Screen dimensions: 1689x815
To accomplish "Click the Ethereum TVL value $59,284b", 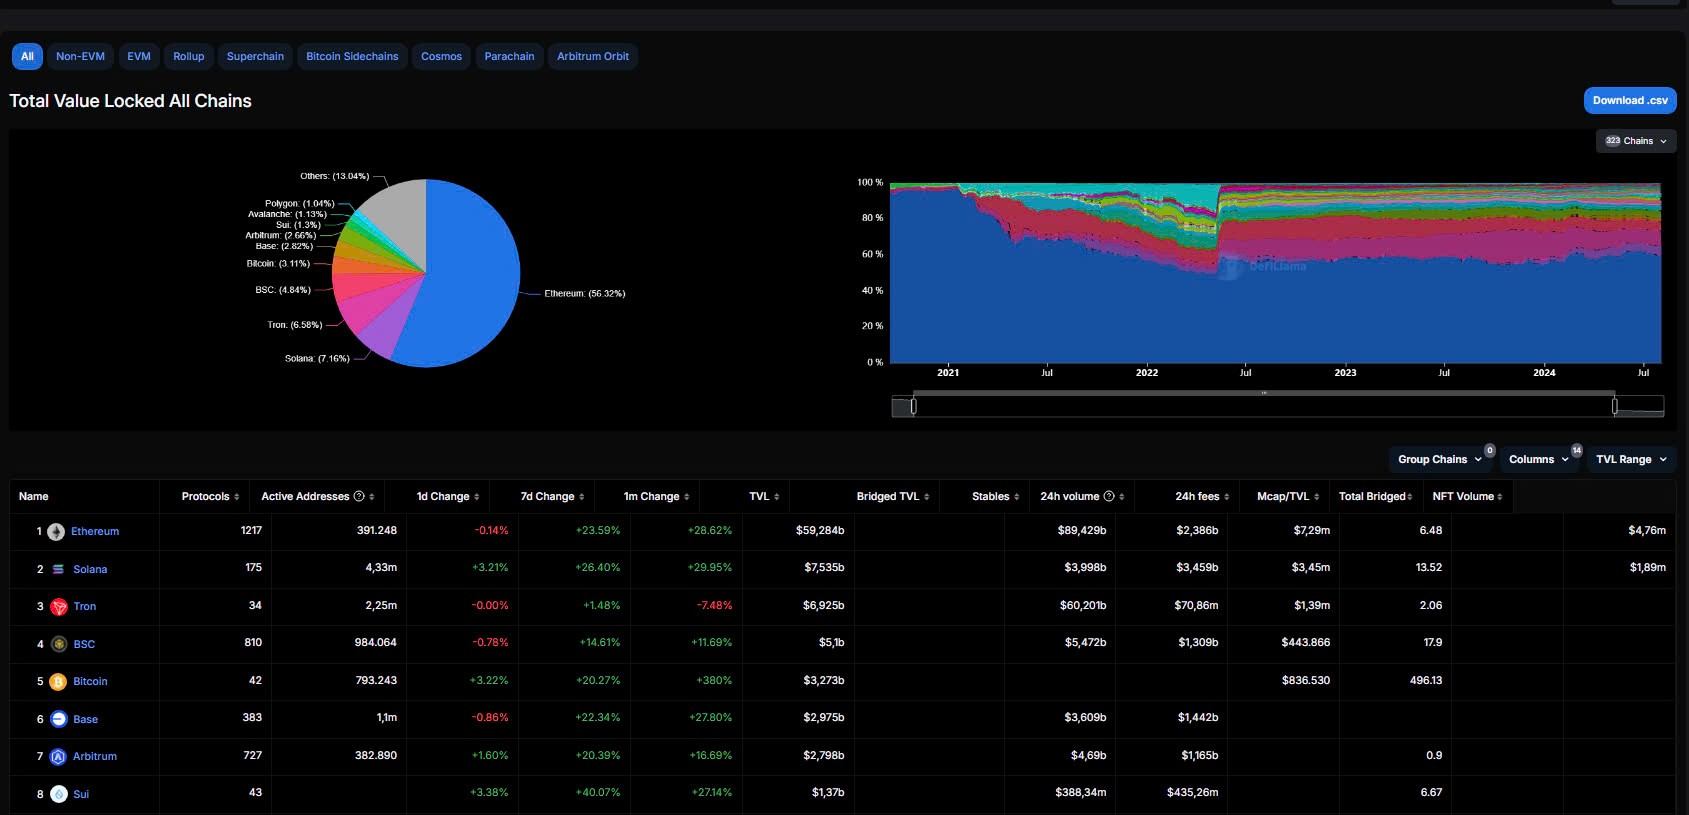I will (x=820, y=530).
